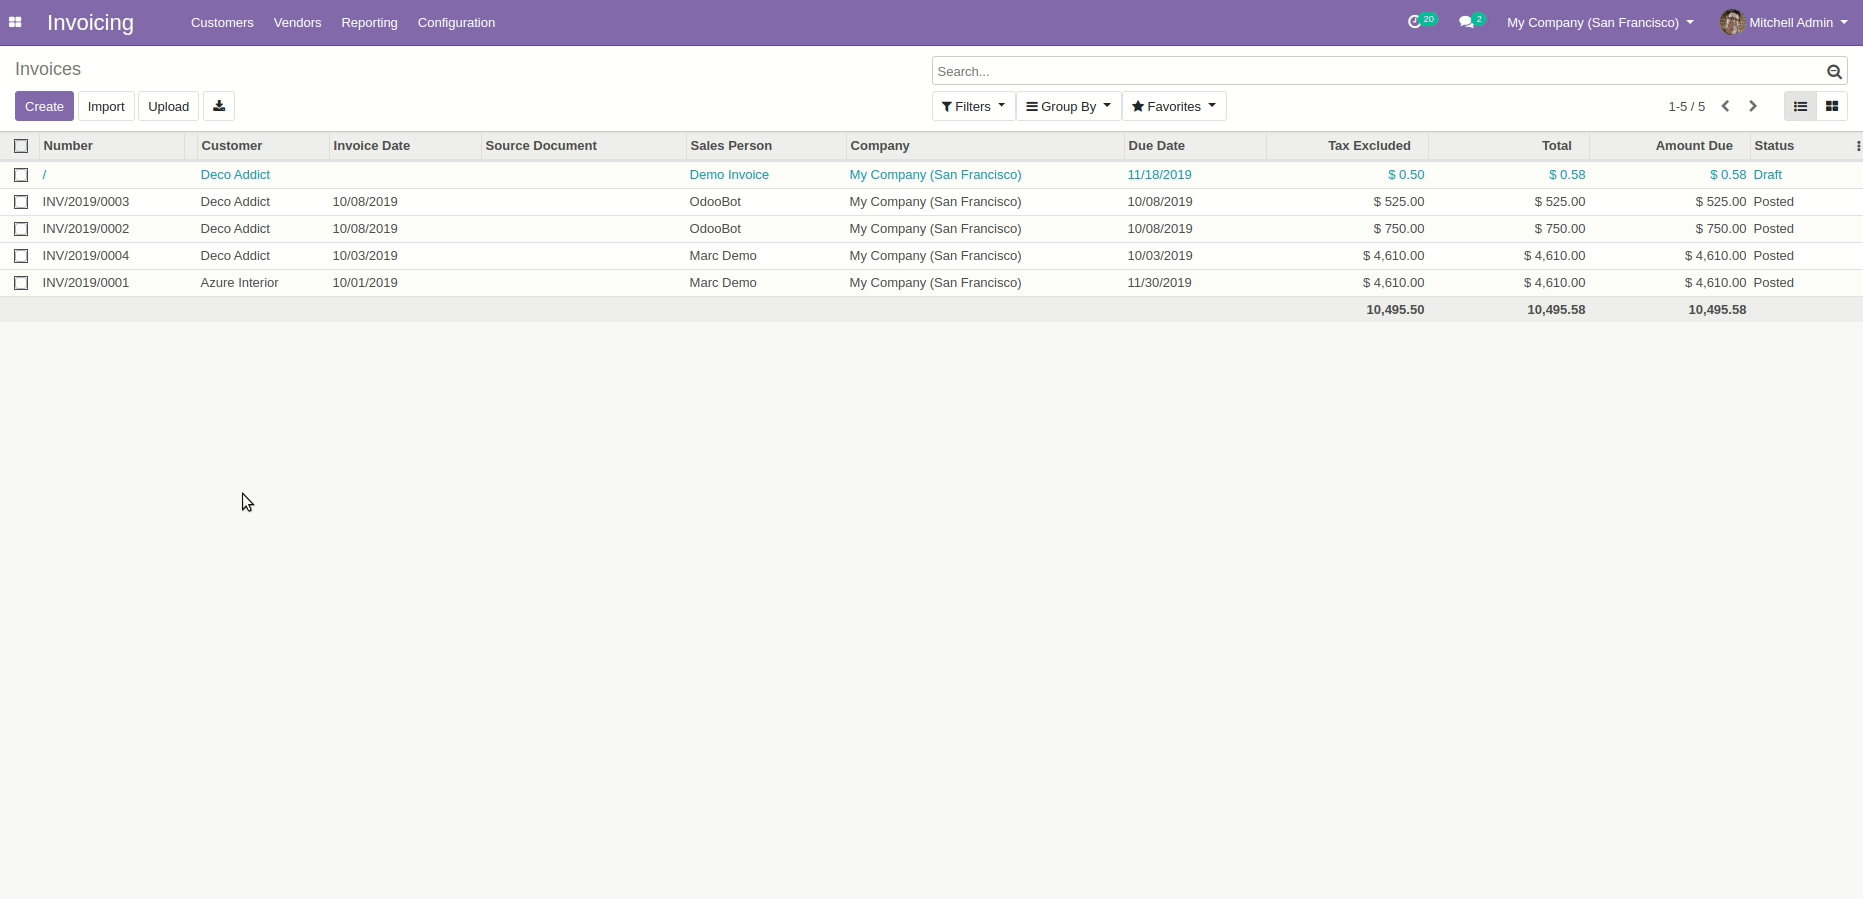The height and width of the screenshot is (899, 1863).
Task: Click the search magnifier icon
Action: 1834,72
